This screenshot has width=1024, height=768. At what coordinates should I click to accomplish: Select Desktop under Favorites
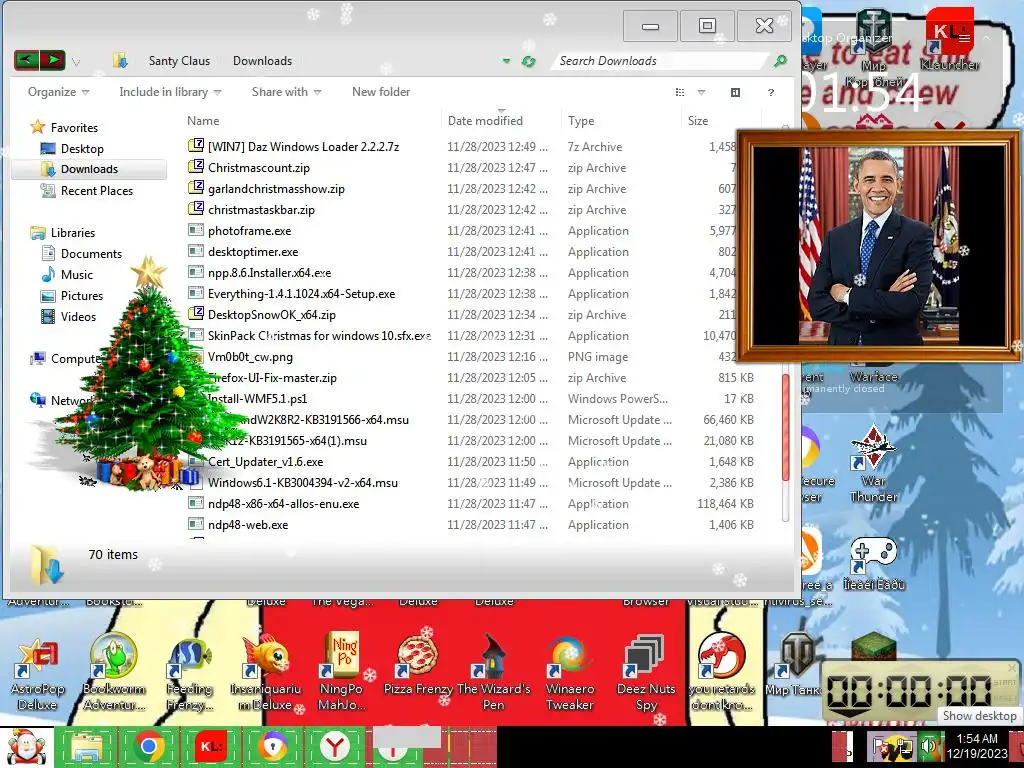pyautogui.click(x=72, y=148)
